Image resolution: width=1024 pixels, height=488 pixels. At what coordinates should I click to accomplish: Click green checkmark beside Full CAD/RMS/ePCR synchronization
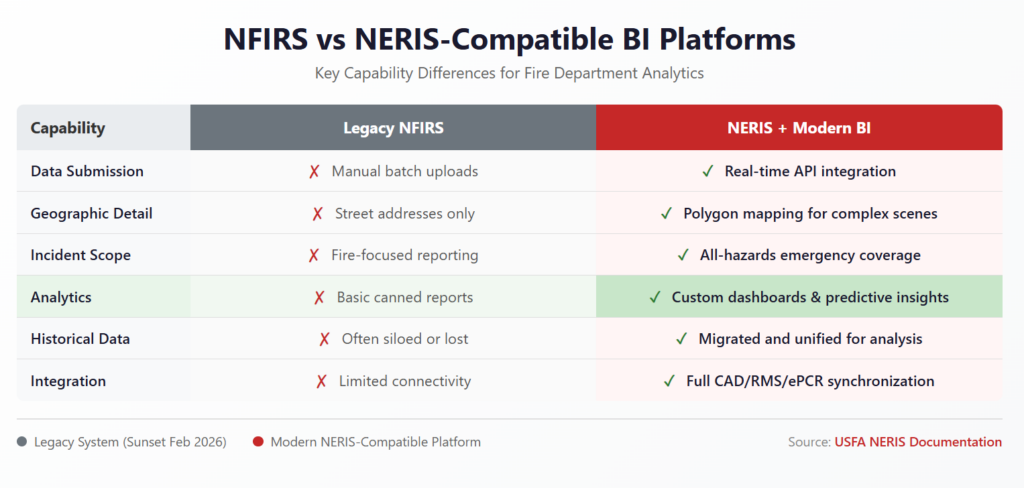(x=669, y=382)
